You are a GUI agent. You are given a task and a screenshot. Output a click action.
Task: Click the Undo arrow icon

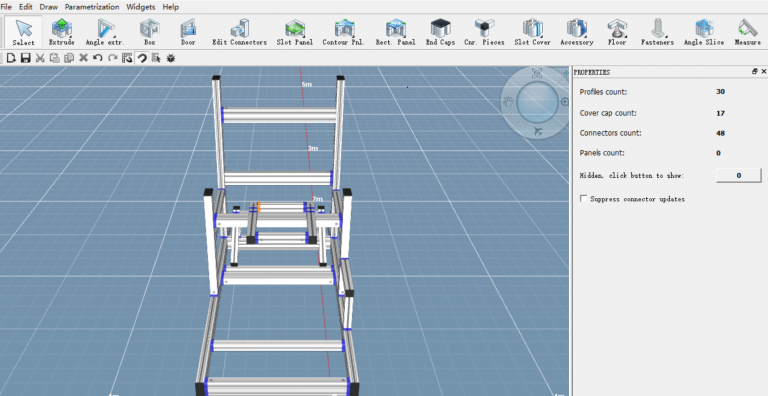click(97, 58)
